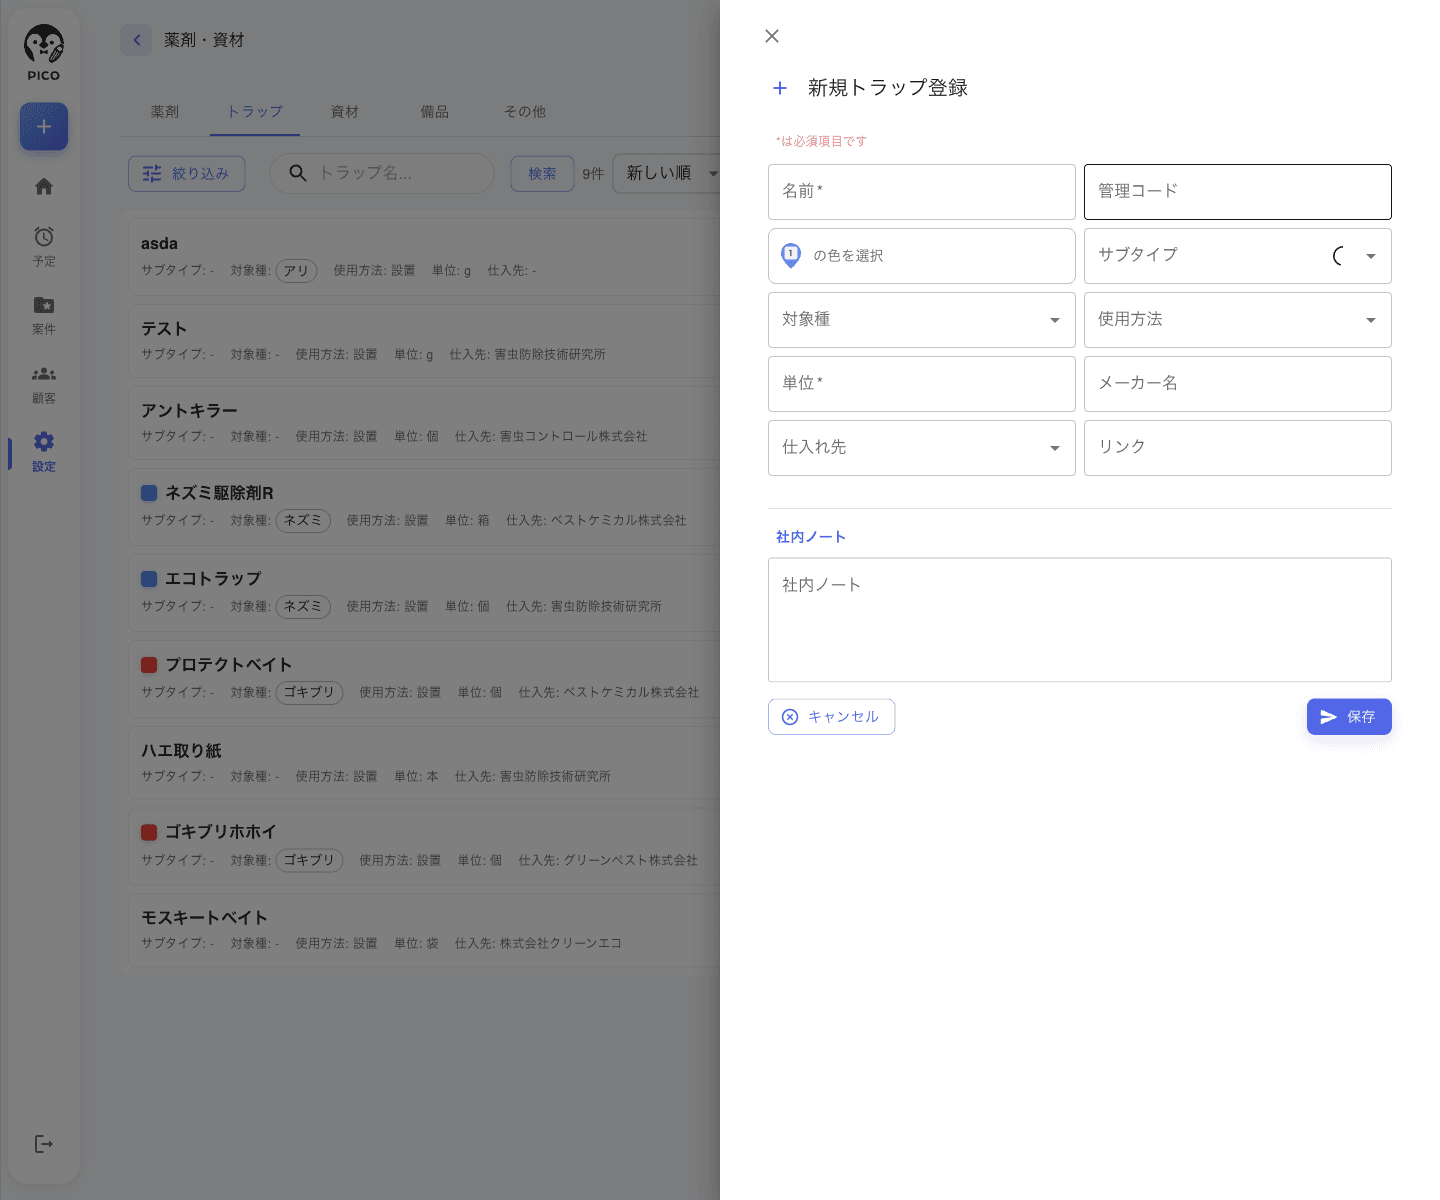Click the red swatch of ゴキブリホホイ
Viewport: 1440px width, 1200px height.
(149, 832)
